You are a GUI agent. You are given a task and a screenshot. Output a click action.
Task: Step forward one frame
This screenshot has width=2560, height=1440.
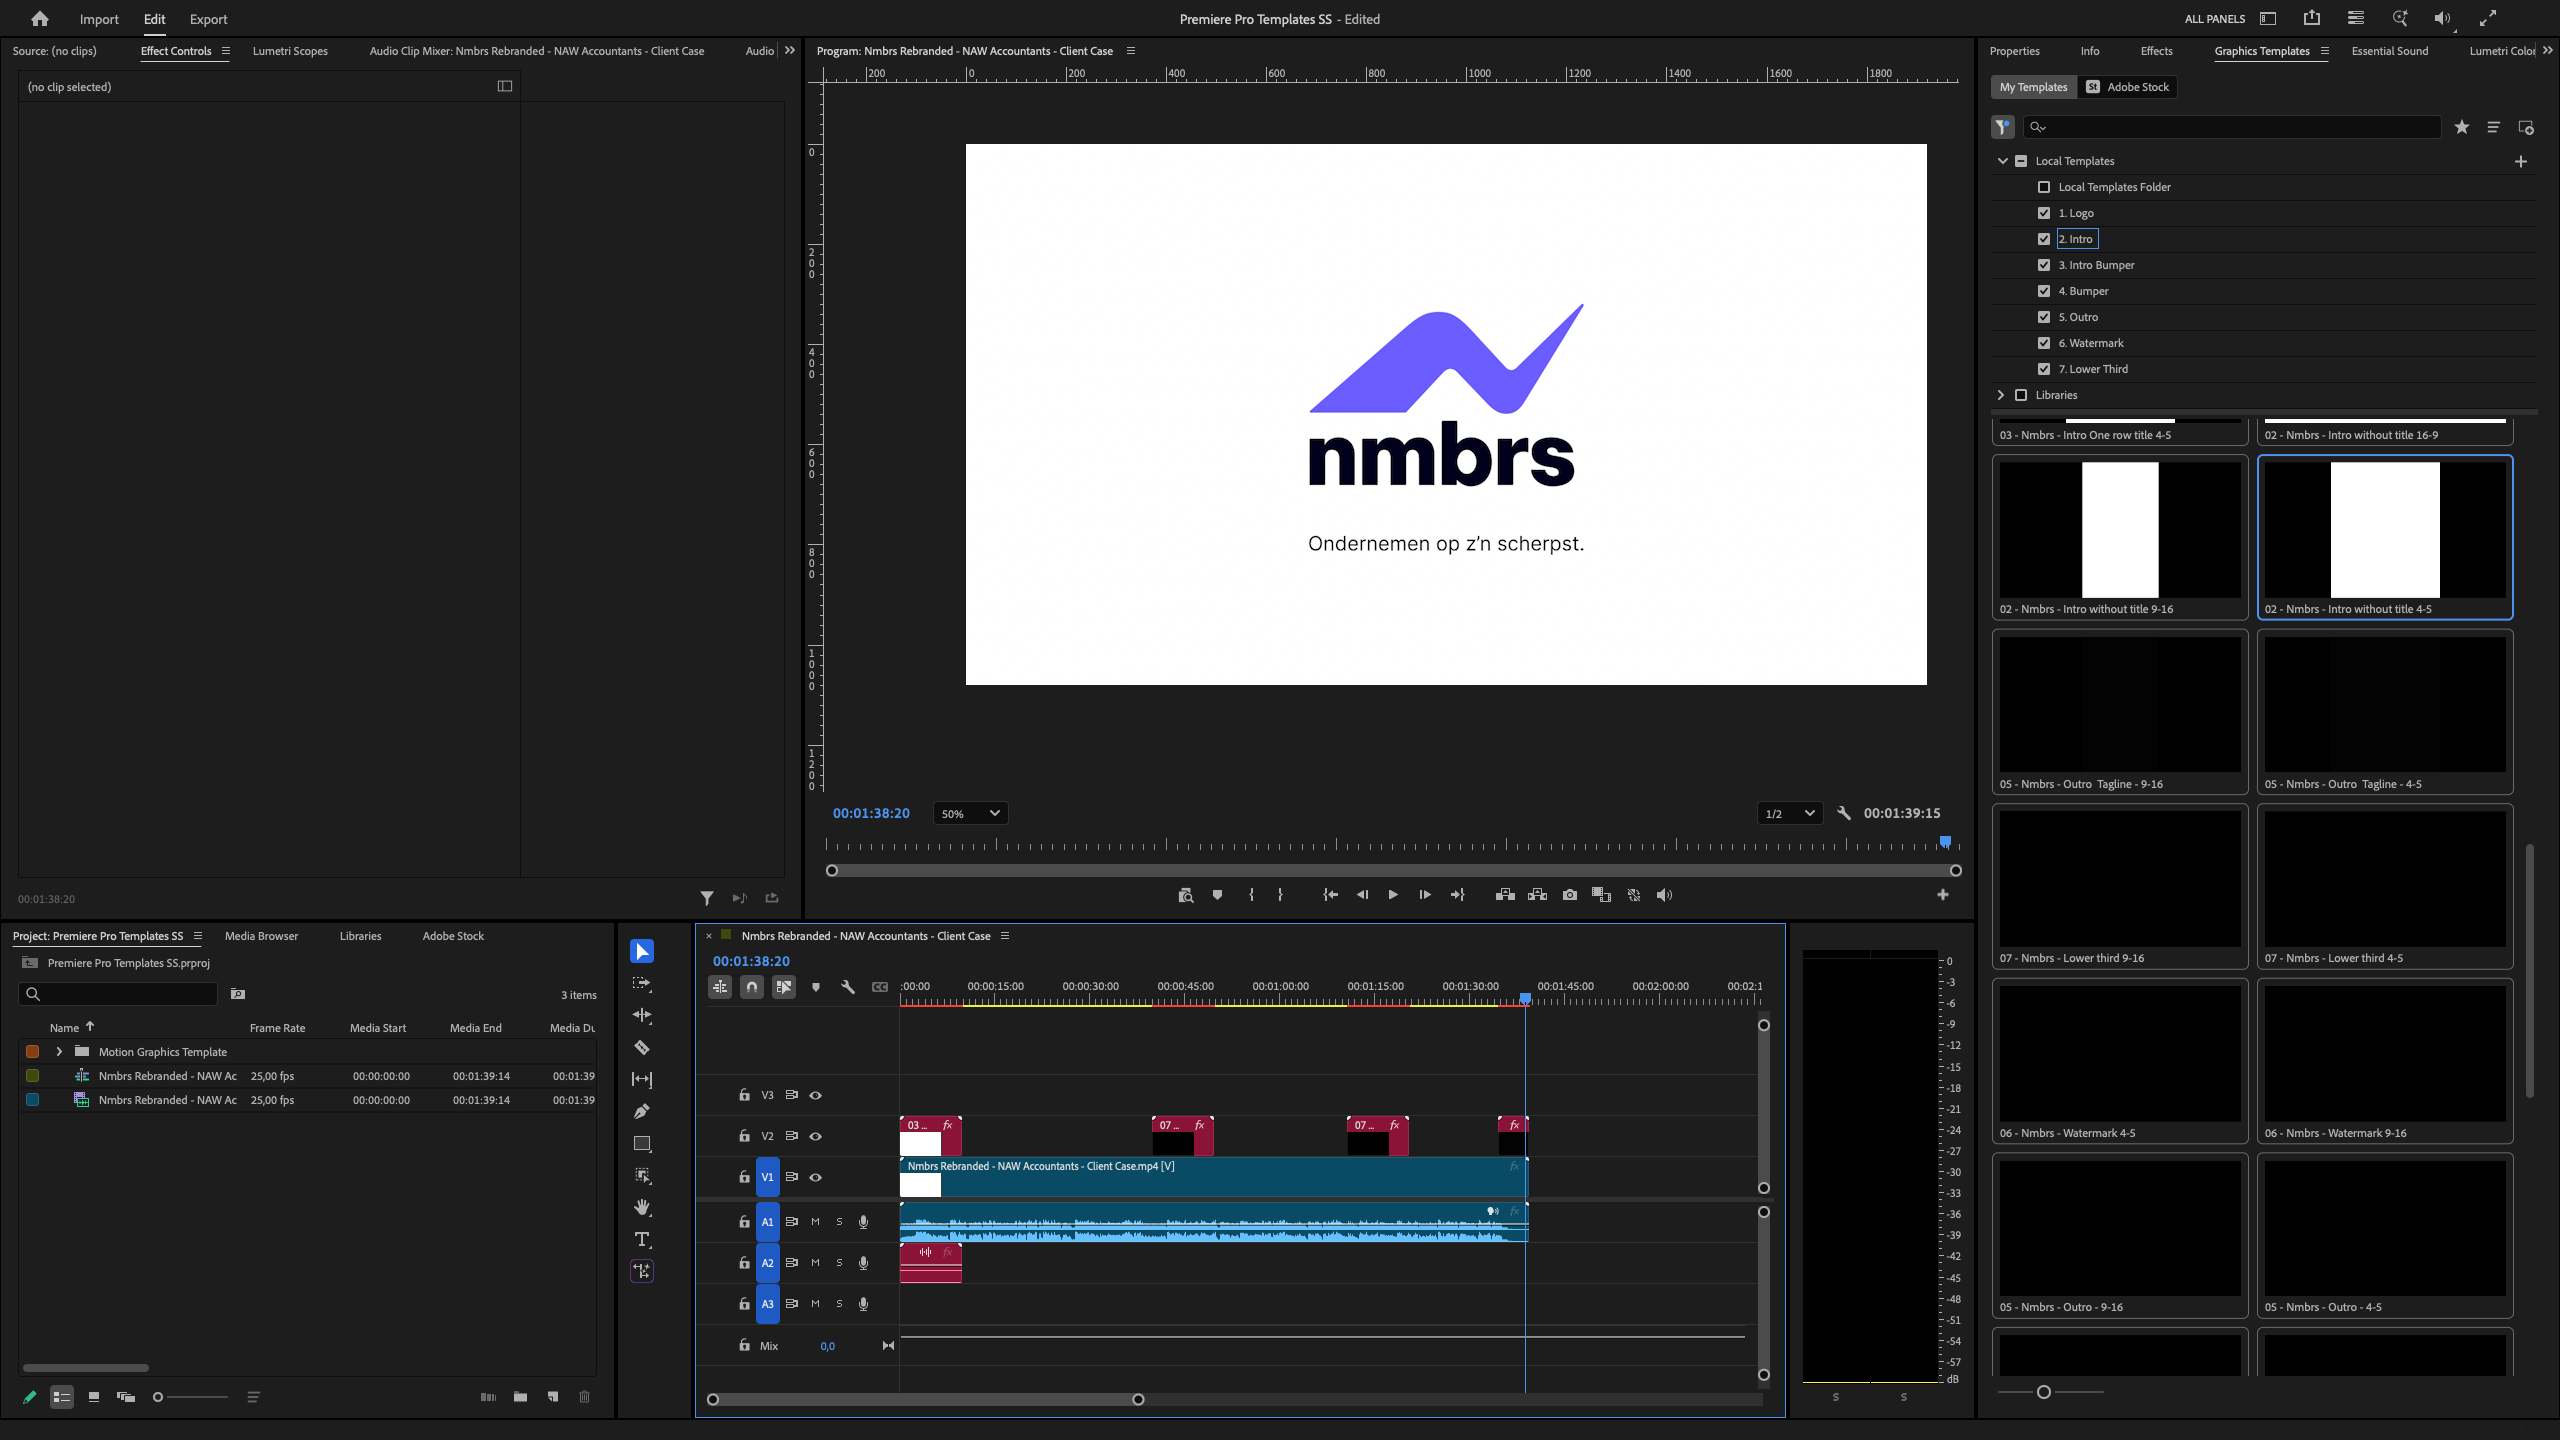pos(1425,895)
